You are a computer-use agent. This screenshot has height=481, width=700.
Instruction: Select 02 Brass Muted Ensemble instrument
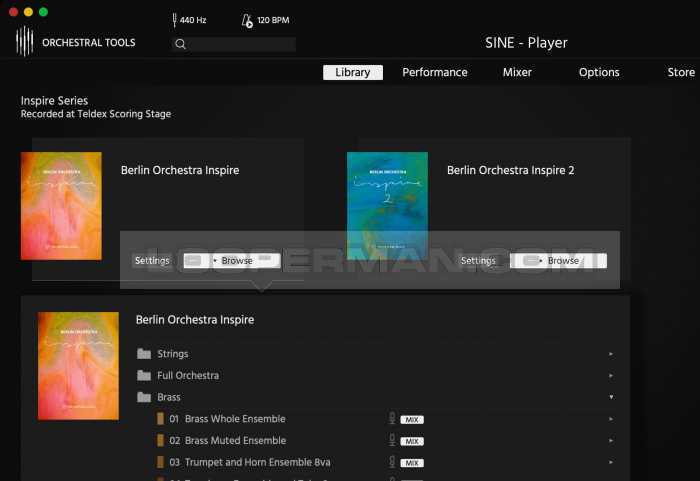pyautogui.click(x=228, y=440)
